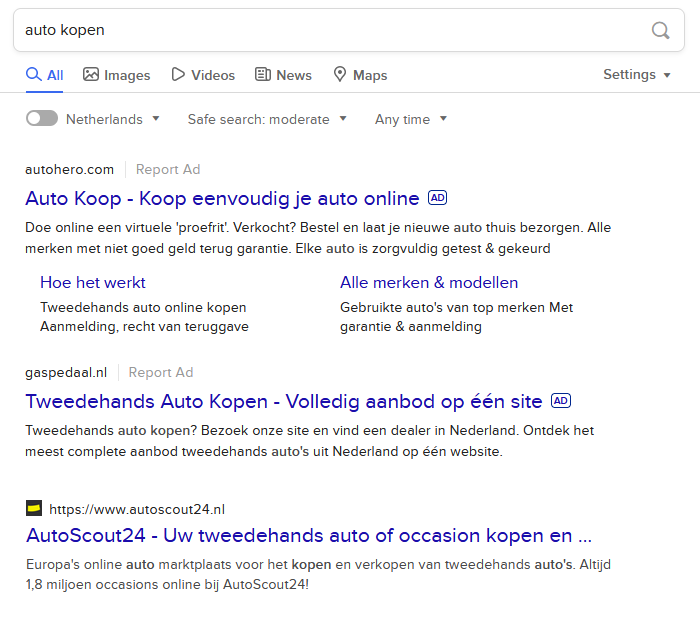Toggle the Netherlands region switch
This screenshot has height=619, width=700.
point(42,119)
